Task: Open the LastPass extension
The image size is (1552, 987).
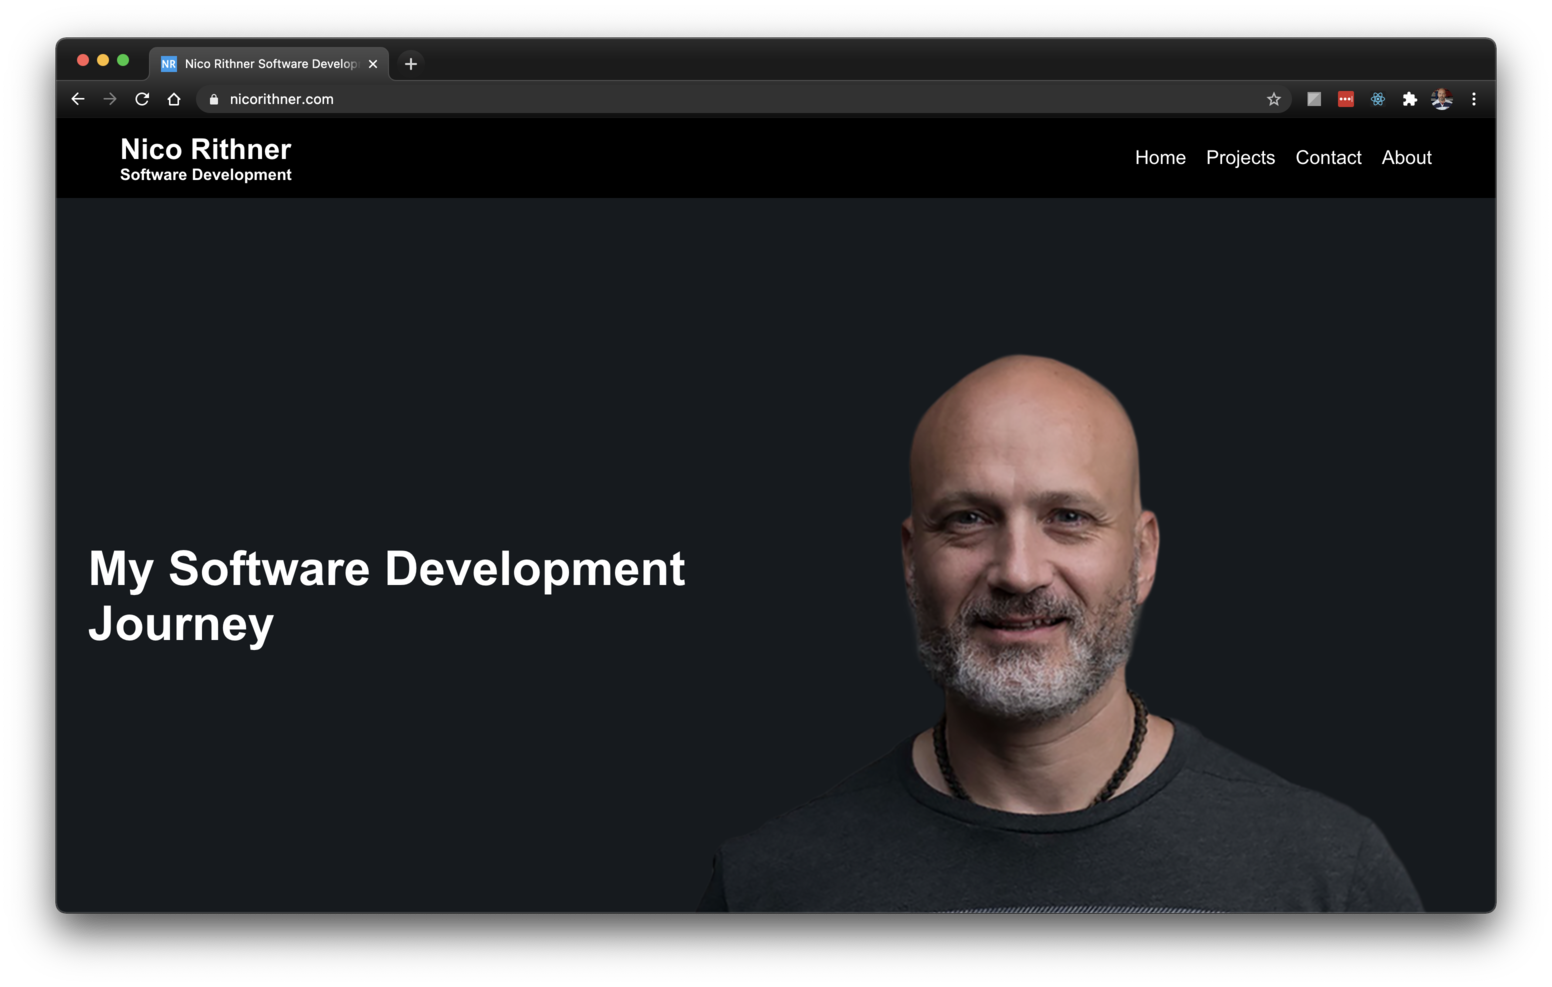Action: pos(1345,98)
